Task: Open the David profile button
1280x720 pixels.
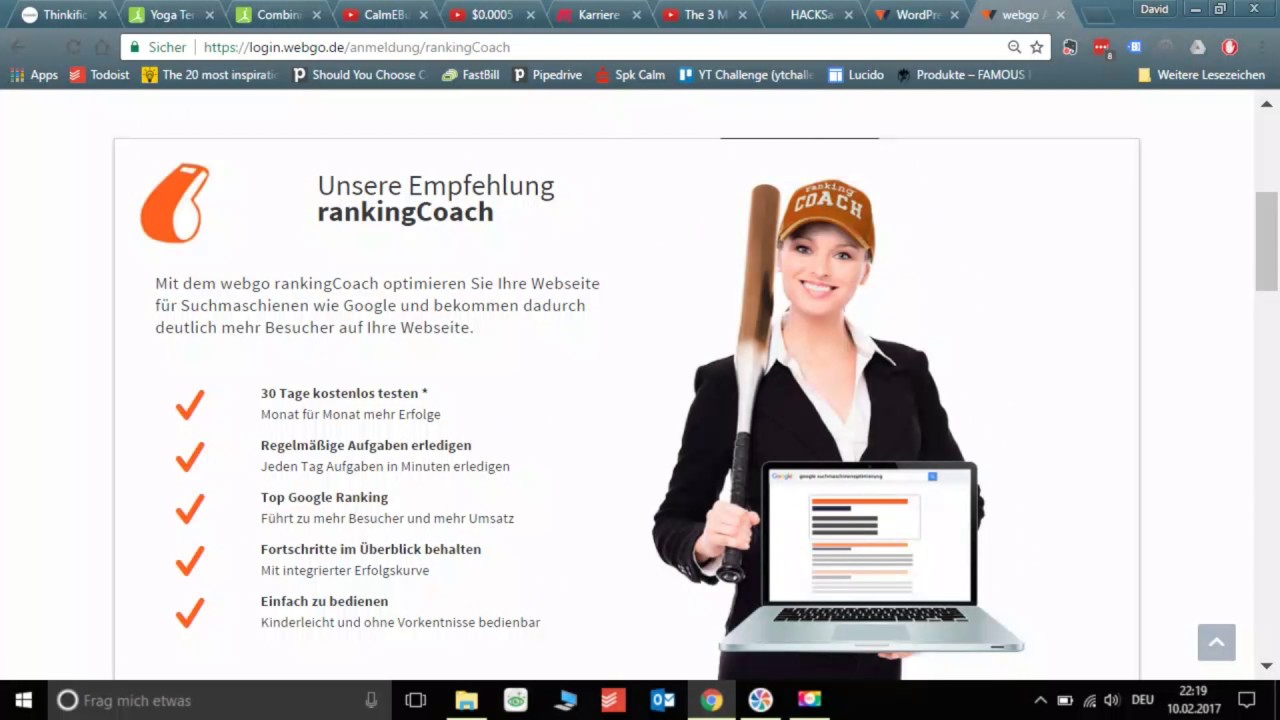Action: (1154, 9)
